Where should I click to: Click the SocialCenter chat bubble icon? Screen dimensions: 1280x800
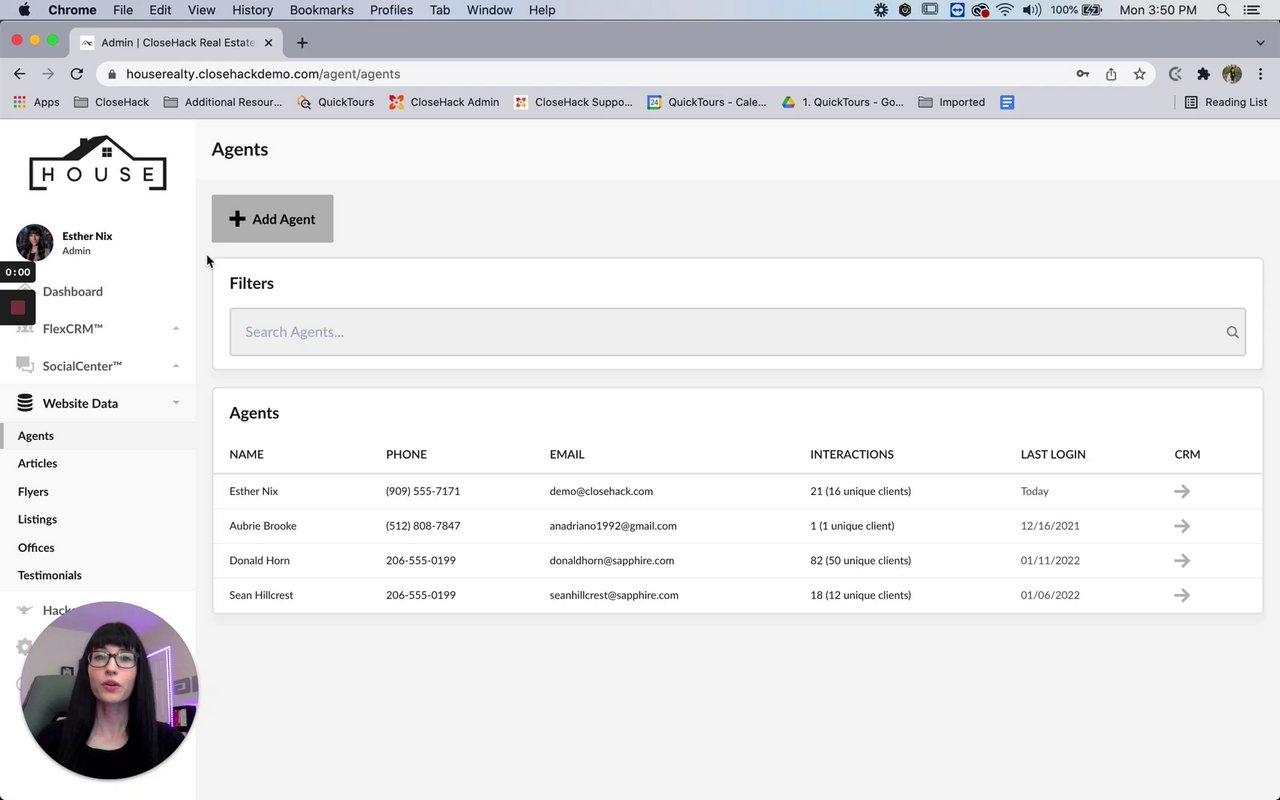coord(25,366)
